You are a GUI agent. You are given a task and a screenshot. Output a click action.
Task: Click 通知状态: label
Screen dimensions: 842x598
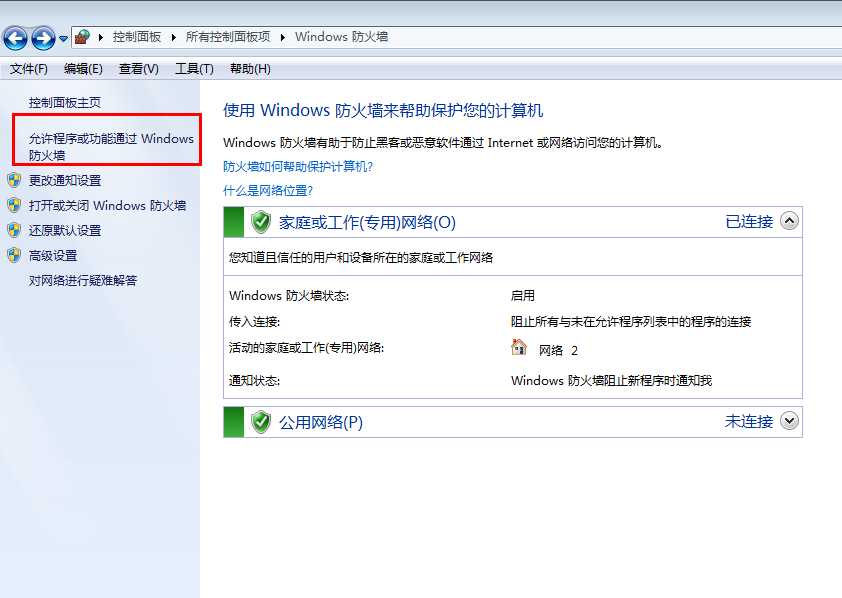[x=255, y=381]
